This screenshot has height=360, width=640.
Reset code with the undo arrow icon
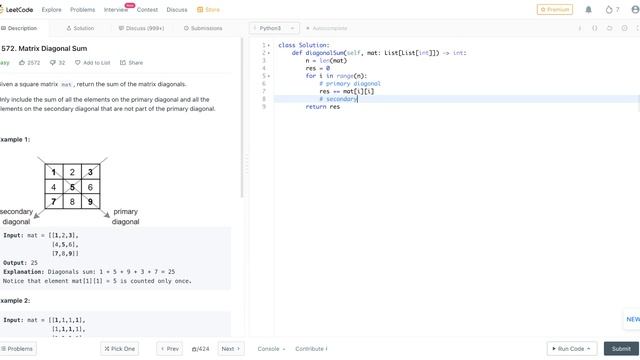pyautogui.click(x=609, y=28)
